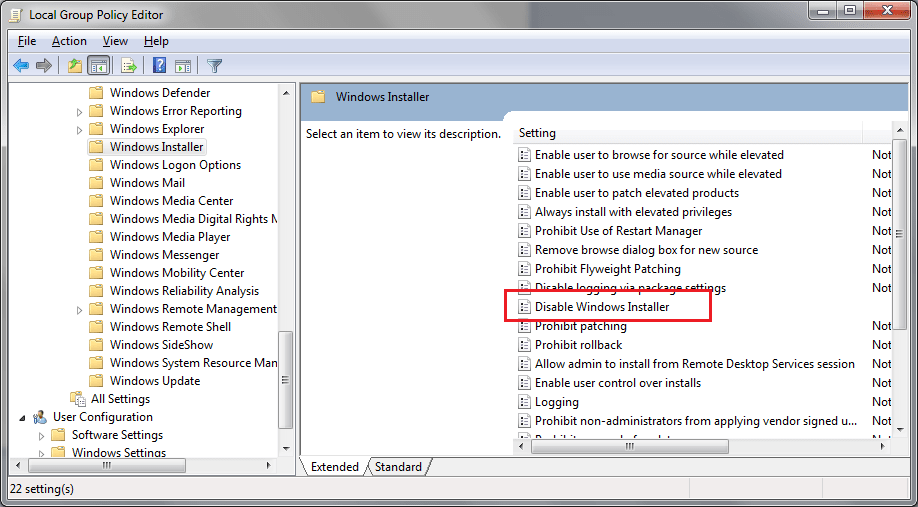Select Prohibit Use of Restart Manager setting
Viewport: 918px width, 507px height.
(618, 231)
